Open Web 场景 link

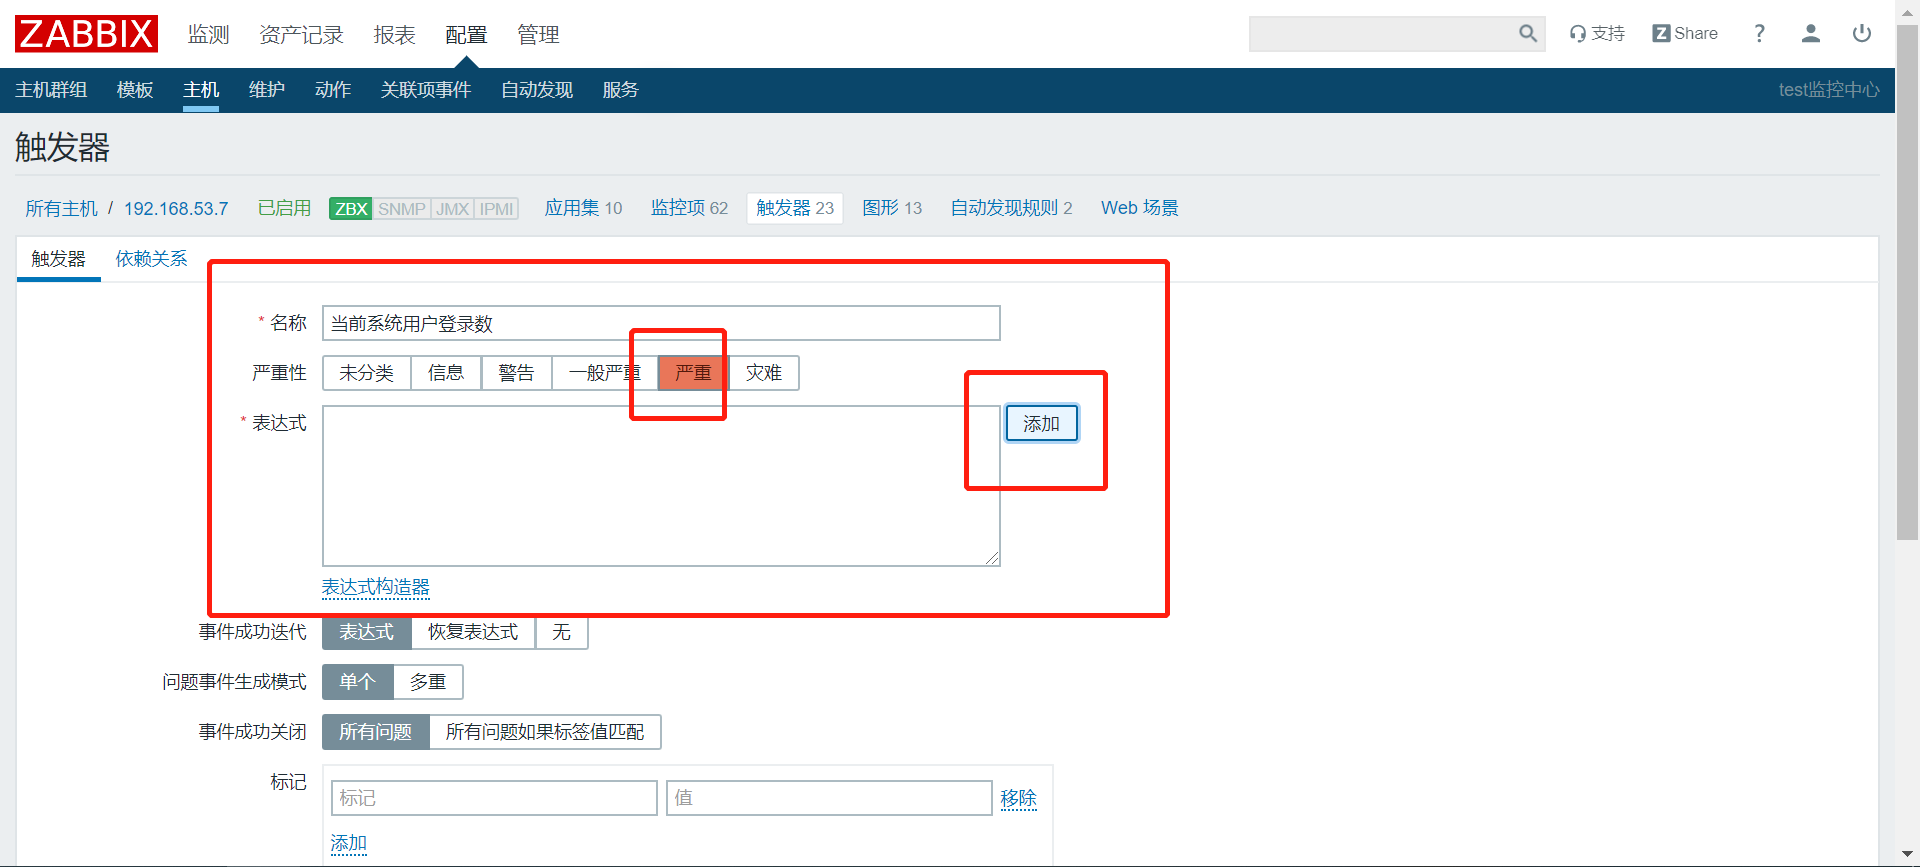(x=1140, y=208)
